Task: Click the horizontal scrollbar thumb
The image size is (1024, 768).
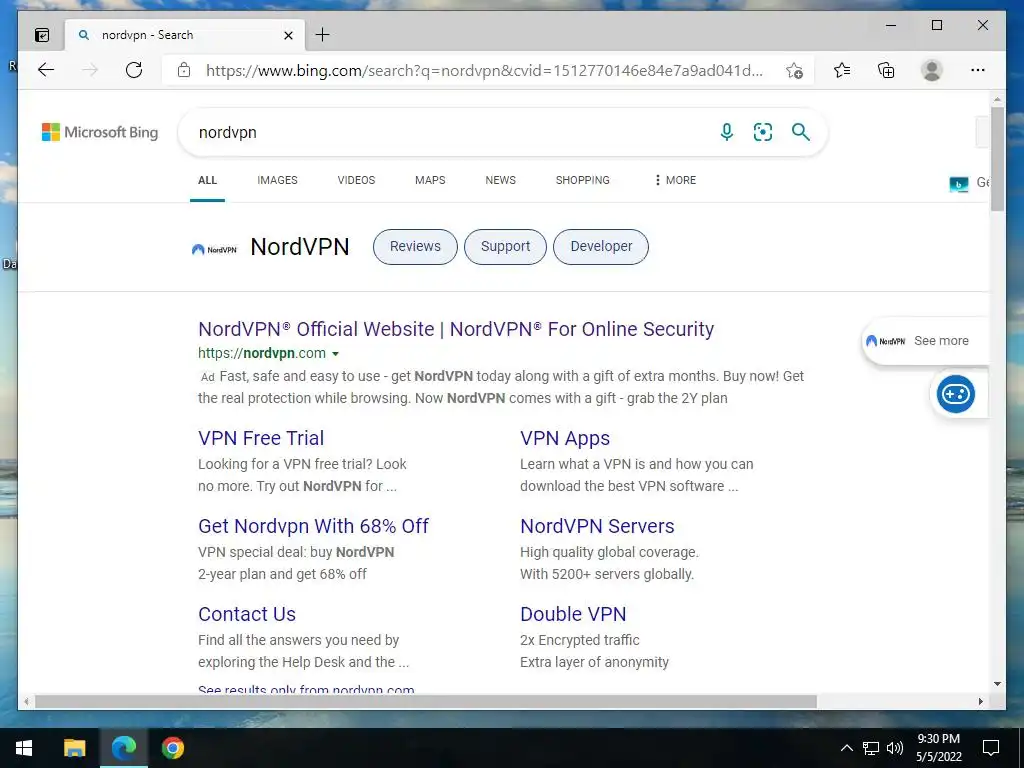Action: coord(426,701)
